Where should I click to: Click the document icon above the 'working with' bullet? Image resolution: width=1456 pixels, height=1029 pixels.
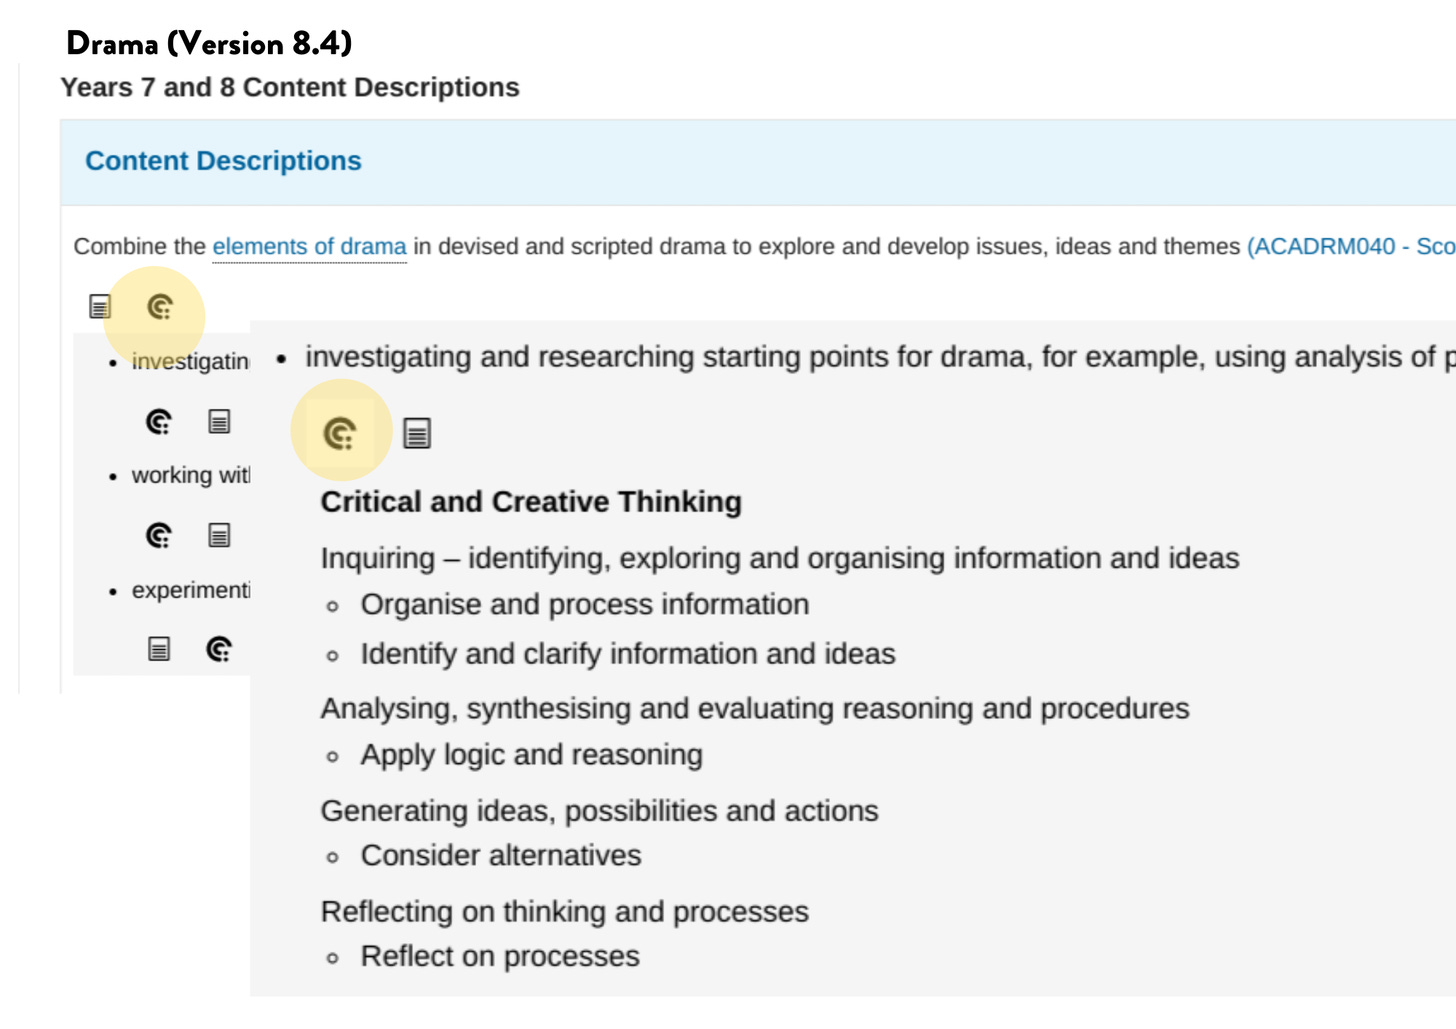(x=219, y=422)
